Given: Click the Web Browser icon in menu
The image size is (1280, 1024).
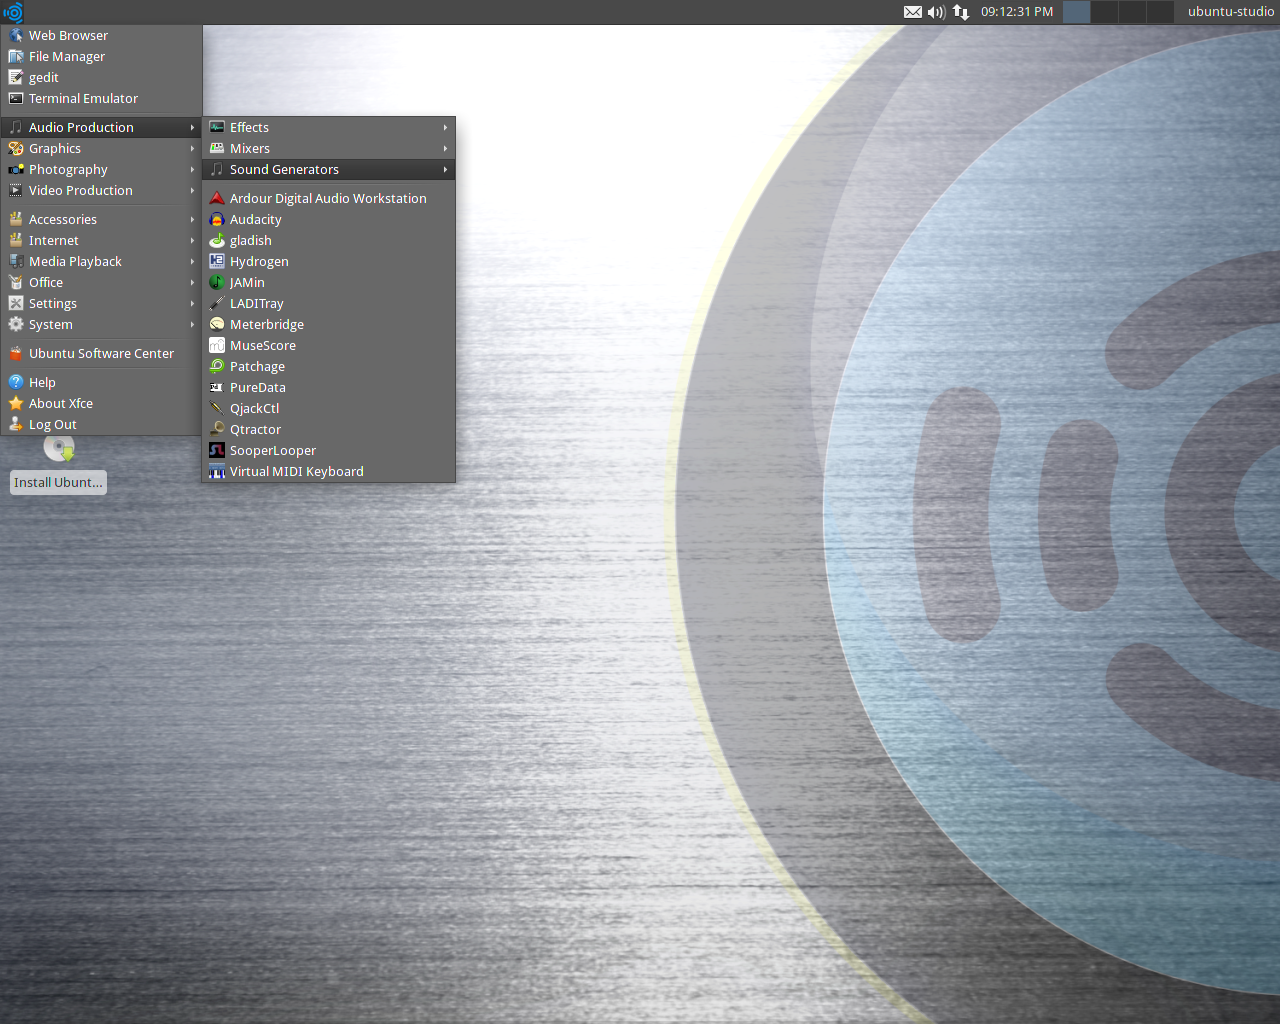Looking at the screenshot, I should coord(16,35).
